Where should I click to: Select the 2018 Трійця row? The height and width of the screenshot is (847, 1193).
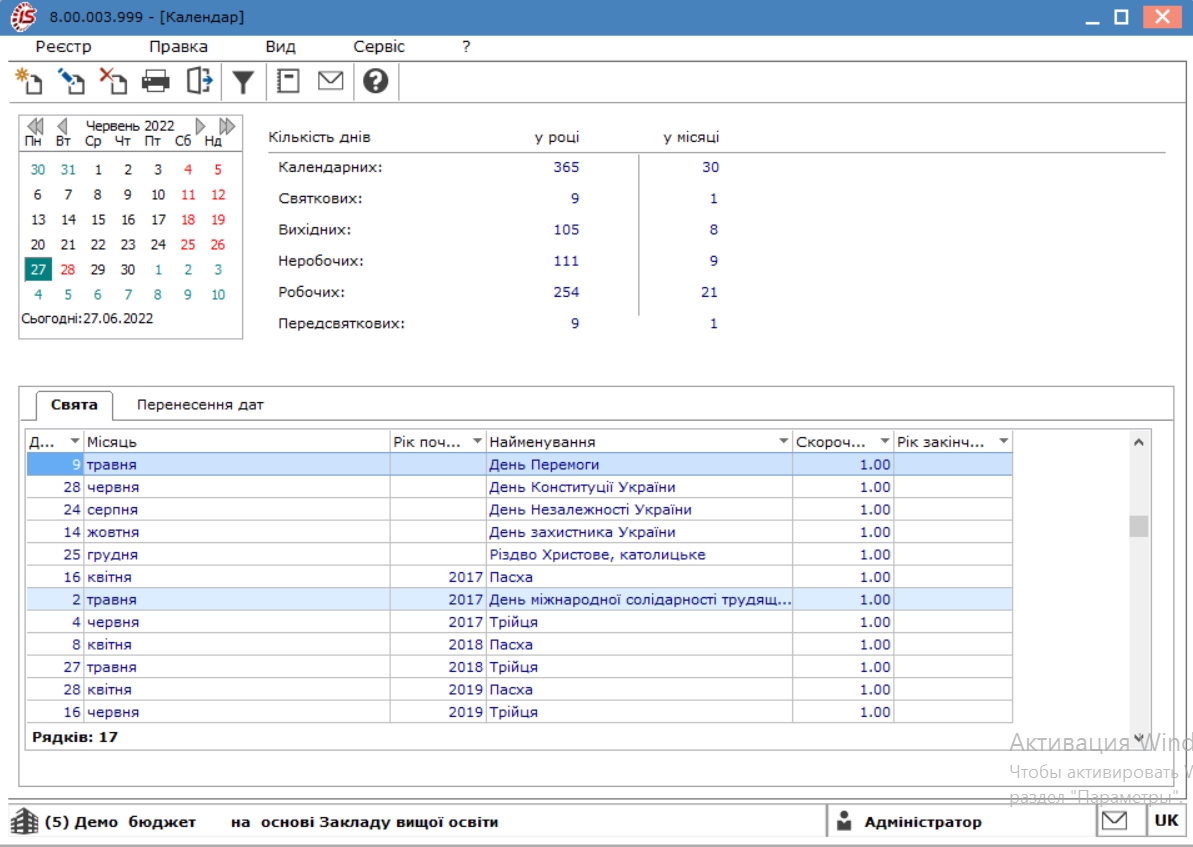(x=520, y=667)
